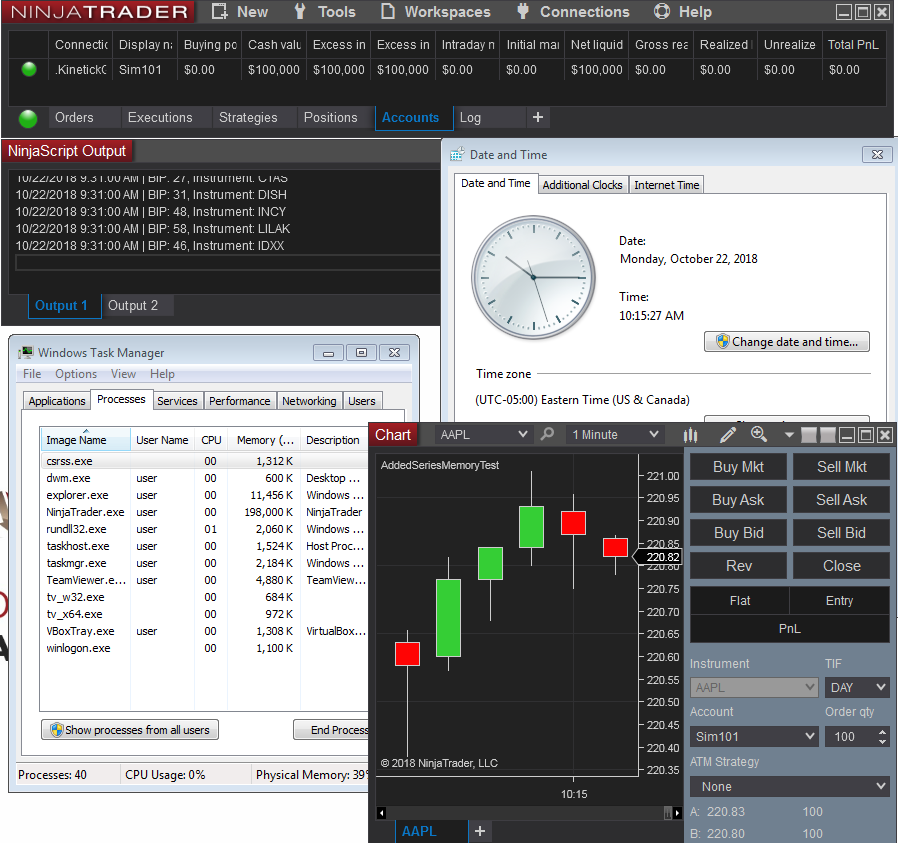
Task: Select the NinjaTrader.exe process row
Action: coord(204,512)
